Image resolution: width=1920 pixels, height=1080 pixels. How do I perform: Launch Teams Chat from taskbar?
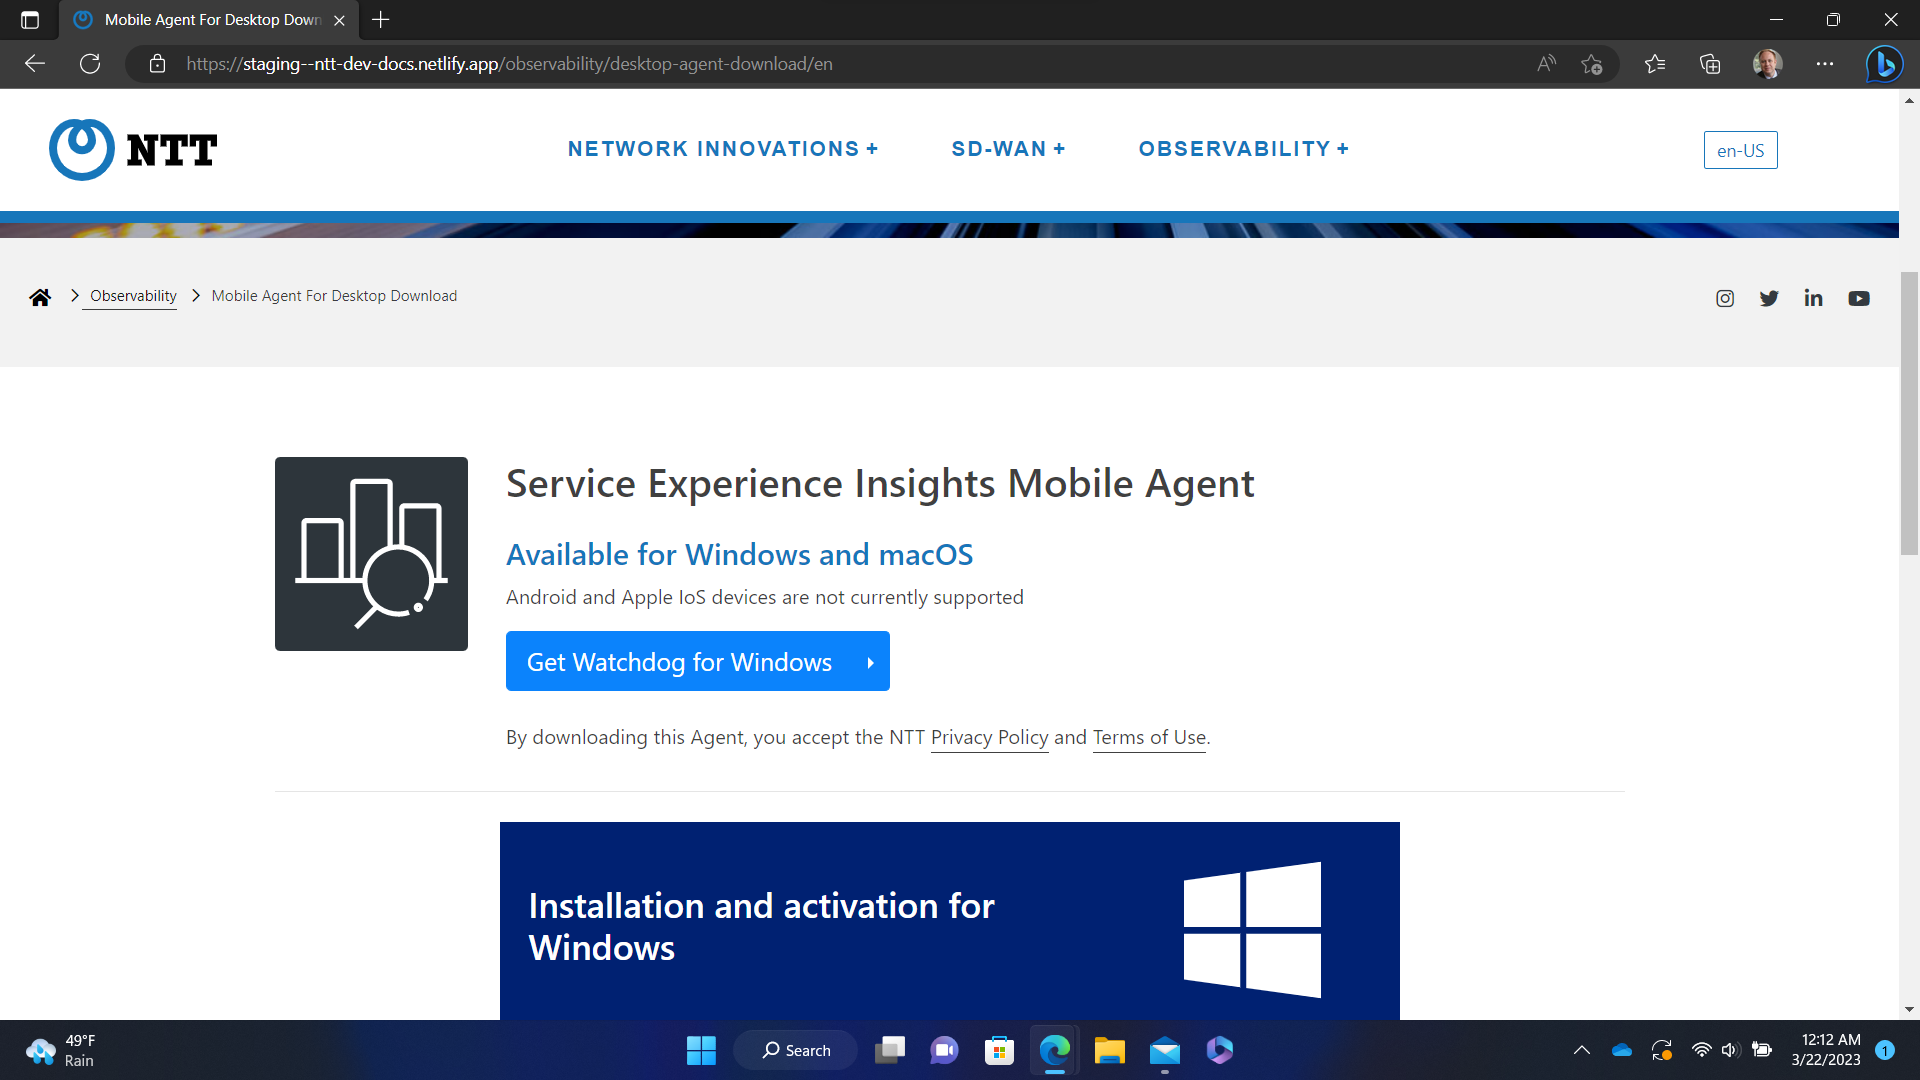[944, 1050]
